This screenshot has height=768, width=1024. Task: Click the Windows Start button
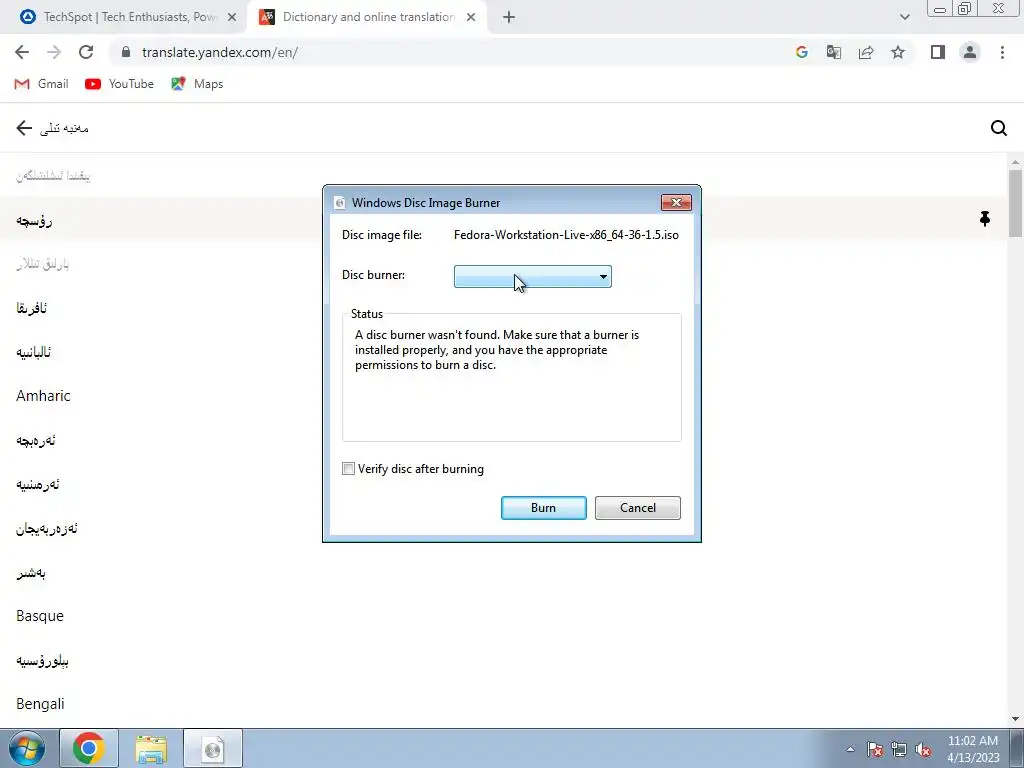point(26,748)
